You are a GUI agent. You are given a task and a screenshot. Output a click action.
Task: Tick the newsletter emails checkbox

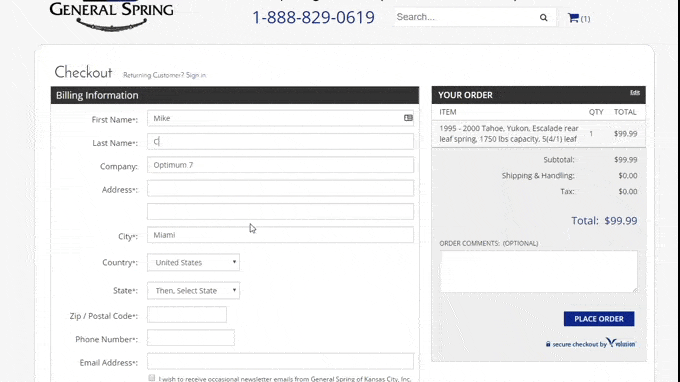[151, 378]
